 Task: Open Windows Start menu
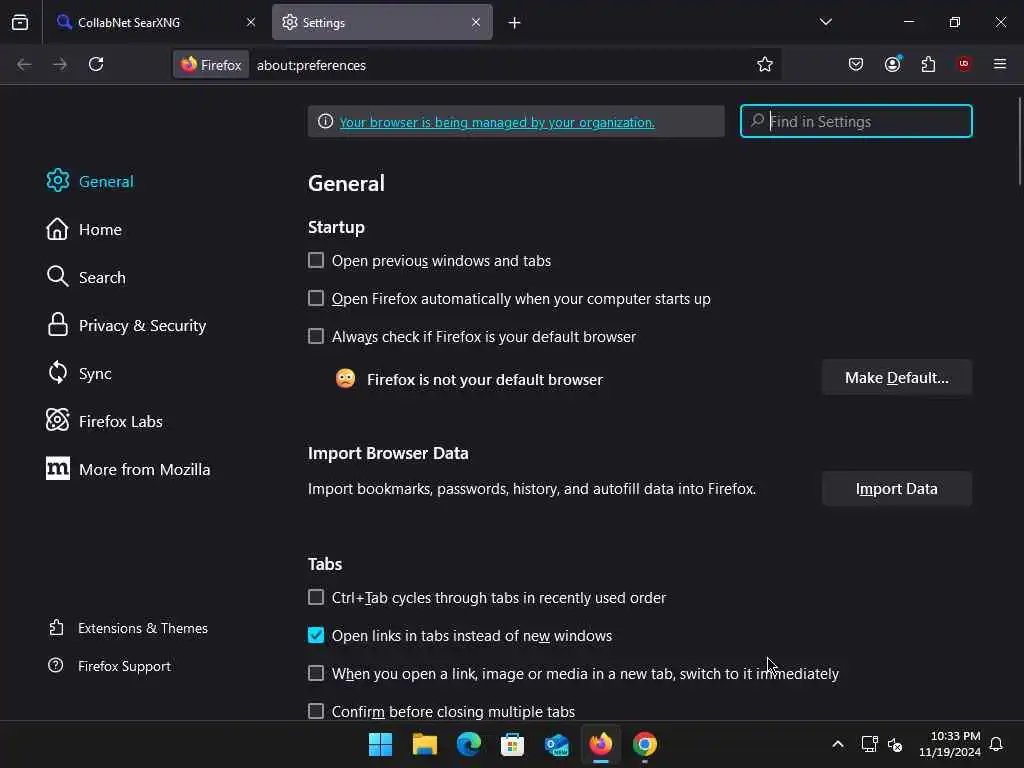point(380,744)
